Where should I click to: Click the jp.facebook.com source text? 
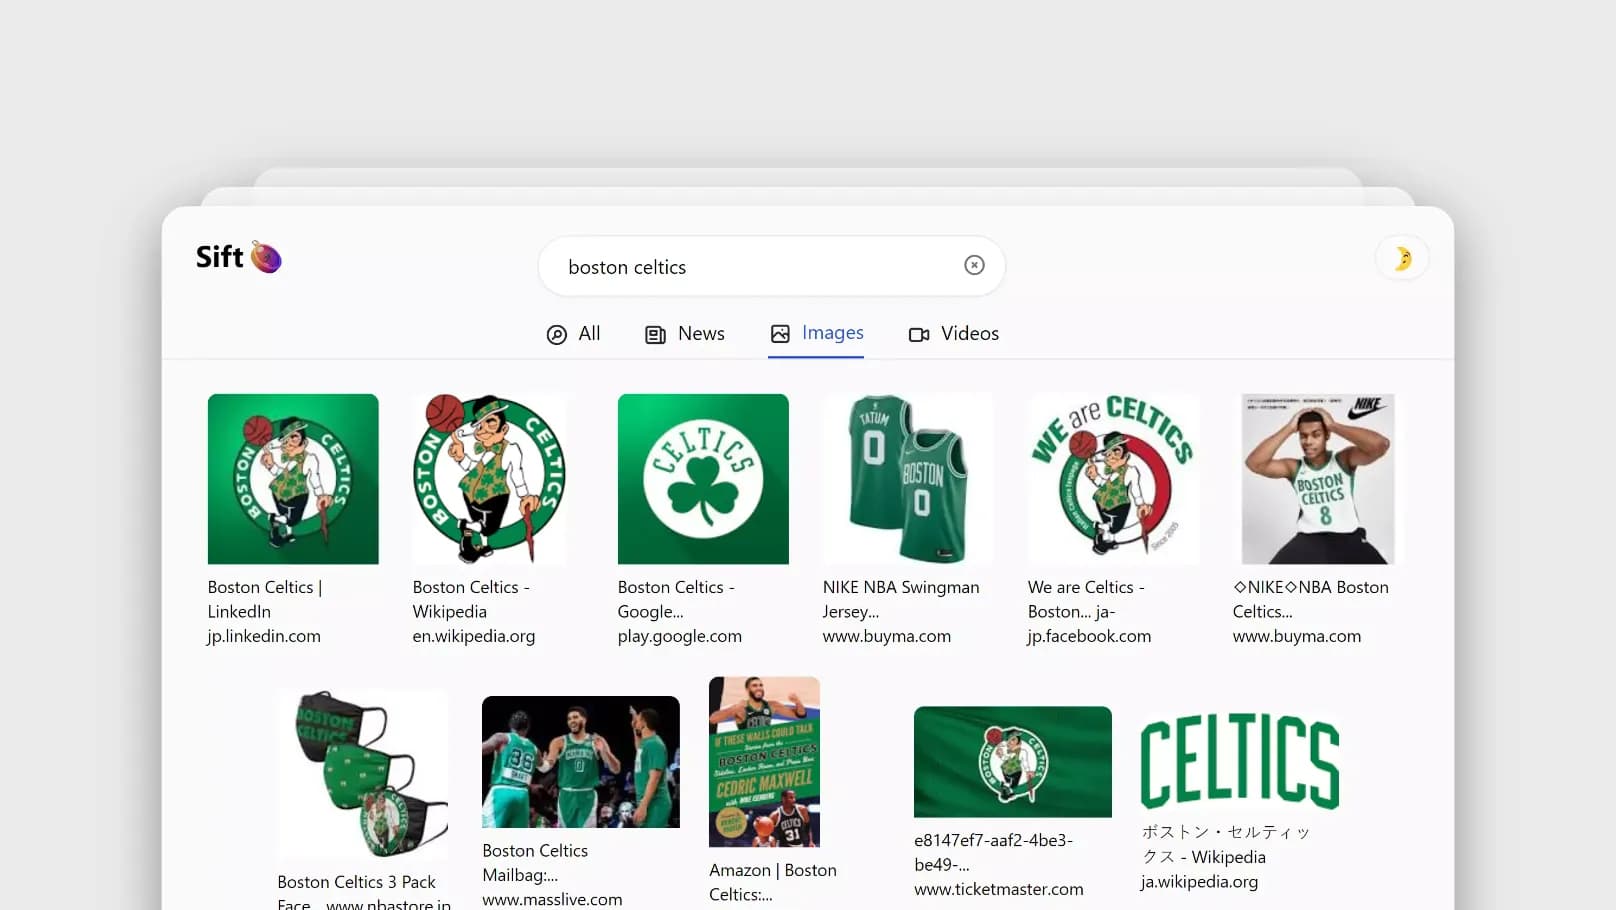1089,636
